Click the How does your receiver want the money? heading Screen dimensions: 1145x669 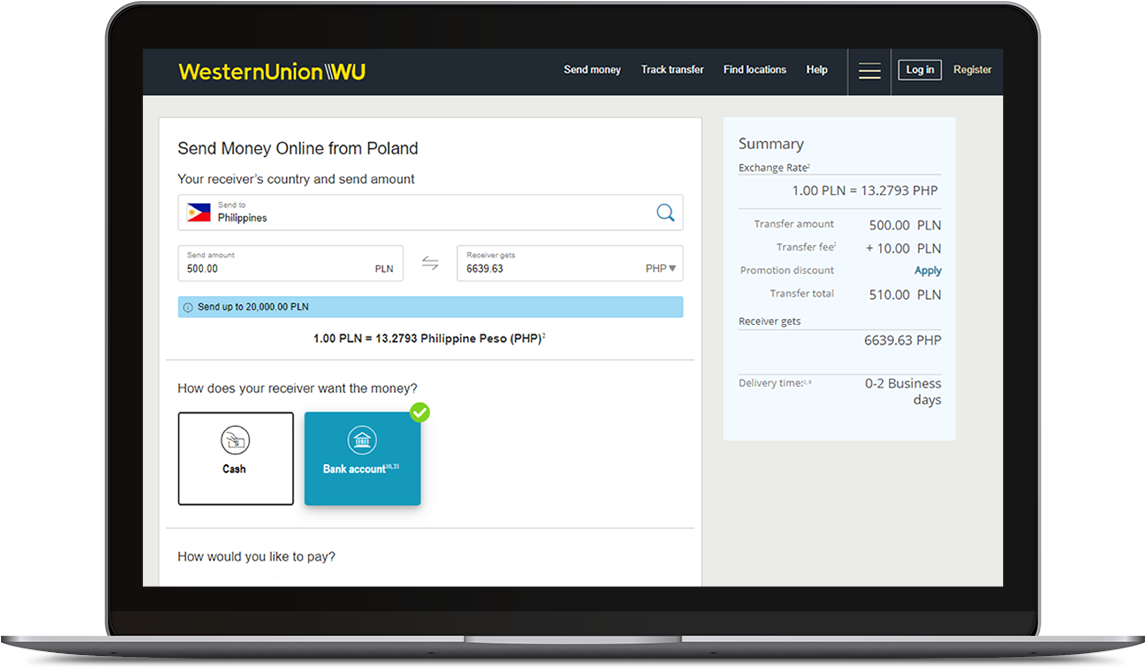(x=297, y=389)
